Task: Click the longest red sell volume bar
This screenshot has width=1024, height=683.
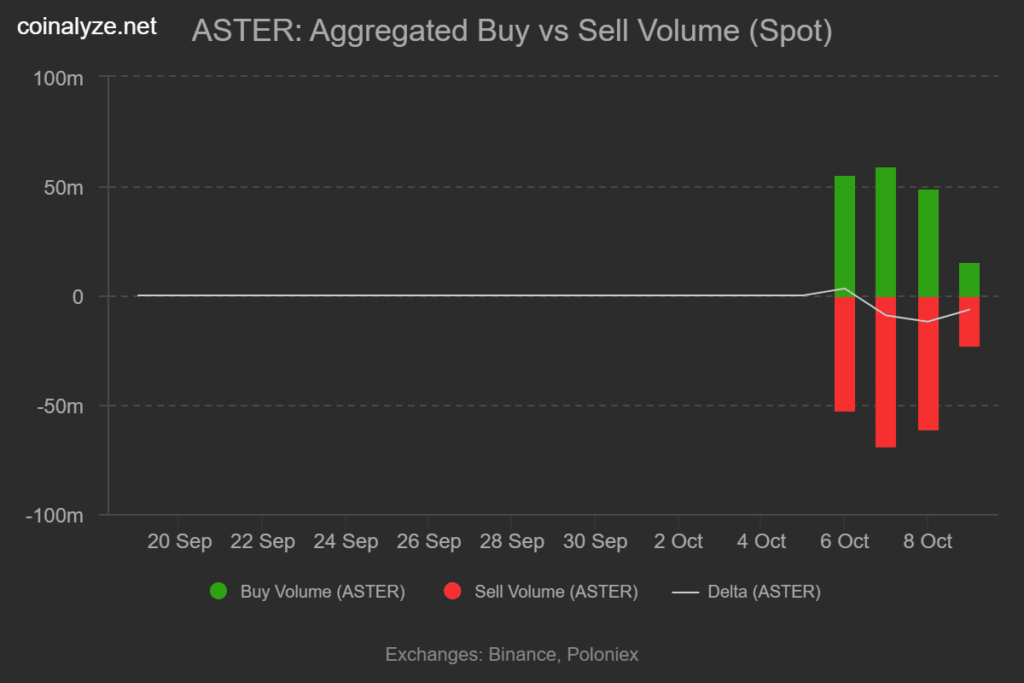Action: pyautogui.click(x=886, y=372)
